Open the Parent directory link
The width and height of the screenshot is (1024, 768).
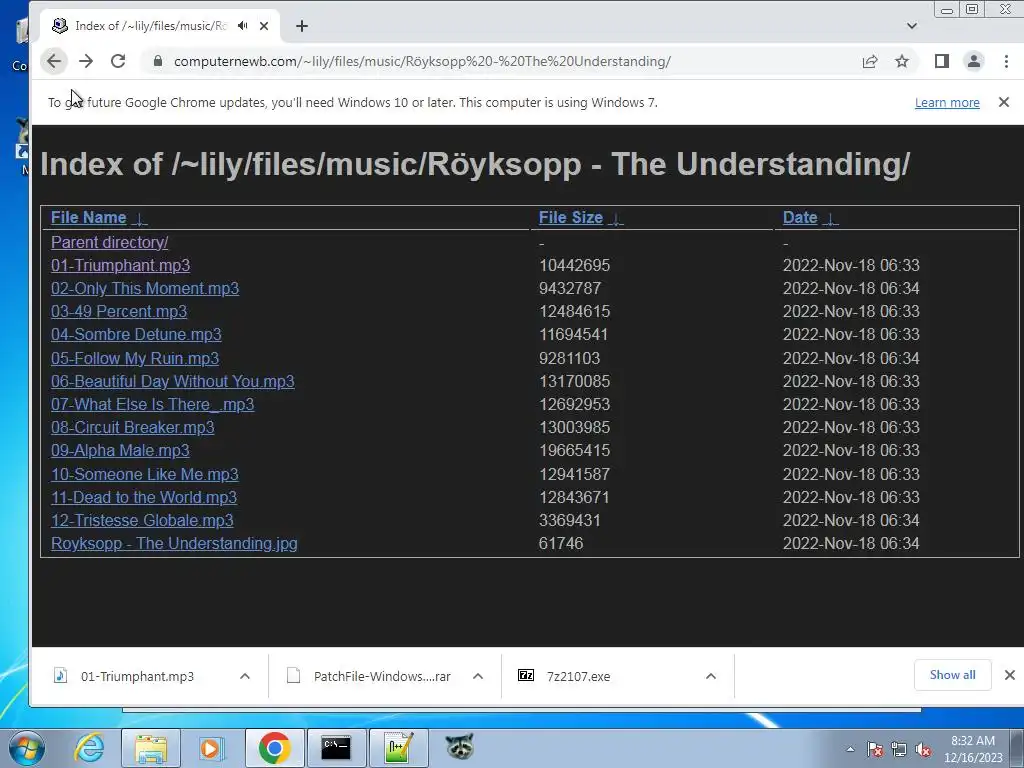pos(110,242)
